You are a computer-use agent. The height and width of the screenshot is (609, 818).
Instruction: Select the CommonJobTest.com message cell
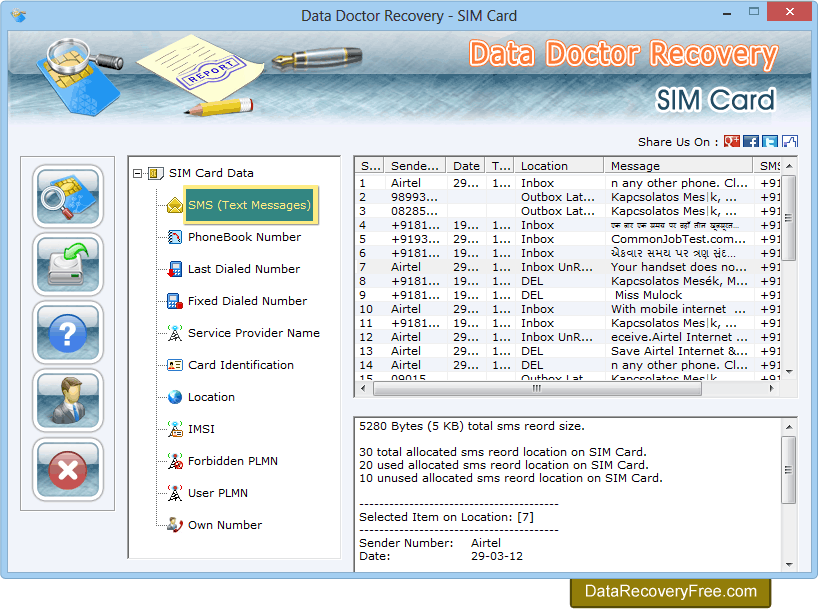click(679, 239)
